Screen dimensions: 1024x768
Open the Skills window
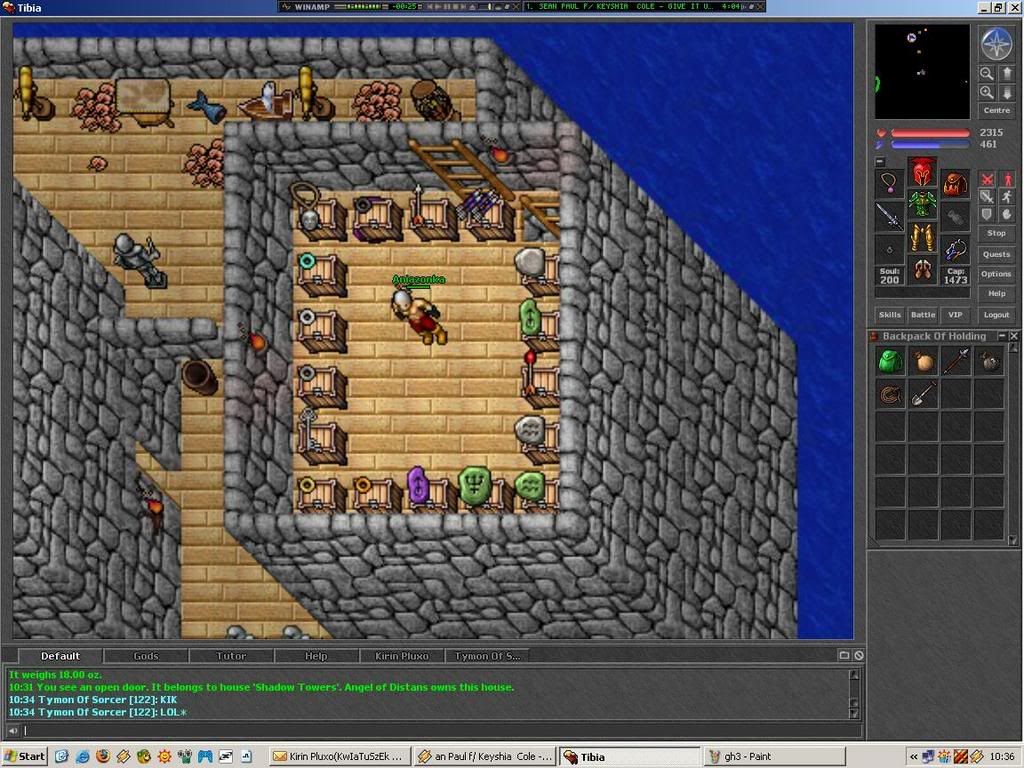[889, 315]
